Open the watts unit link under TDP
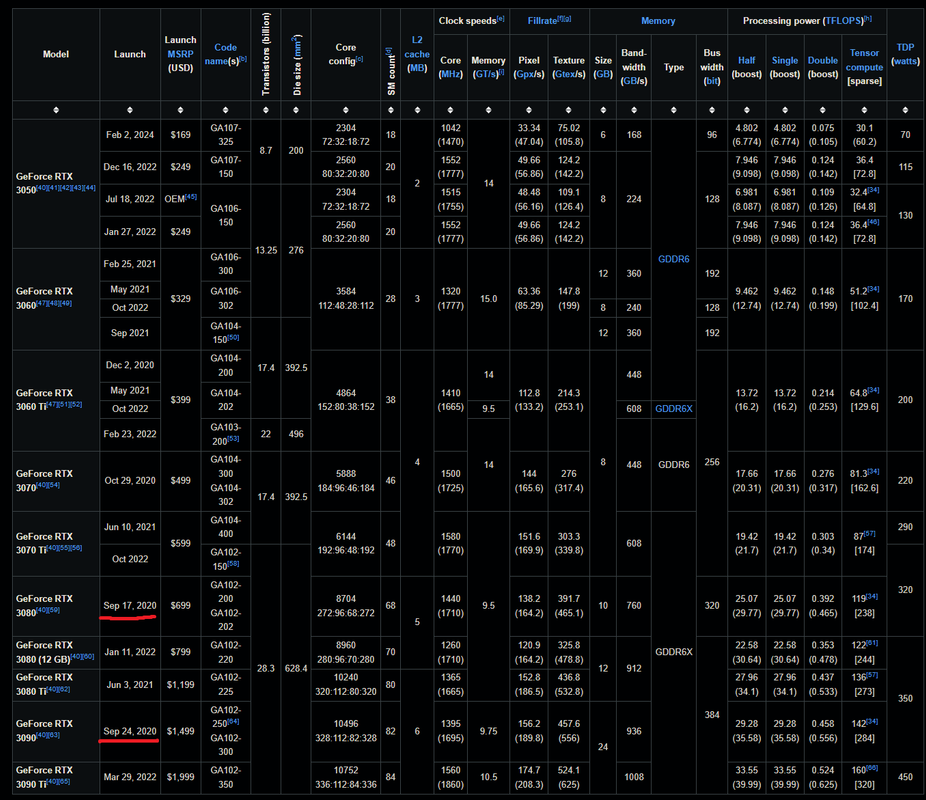 pyautogui.click(x=905, y=61)
